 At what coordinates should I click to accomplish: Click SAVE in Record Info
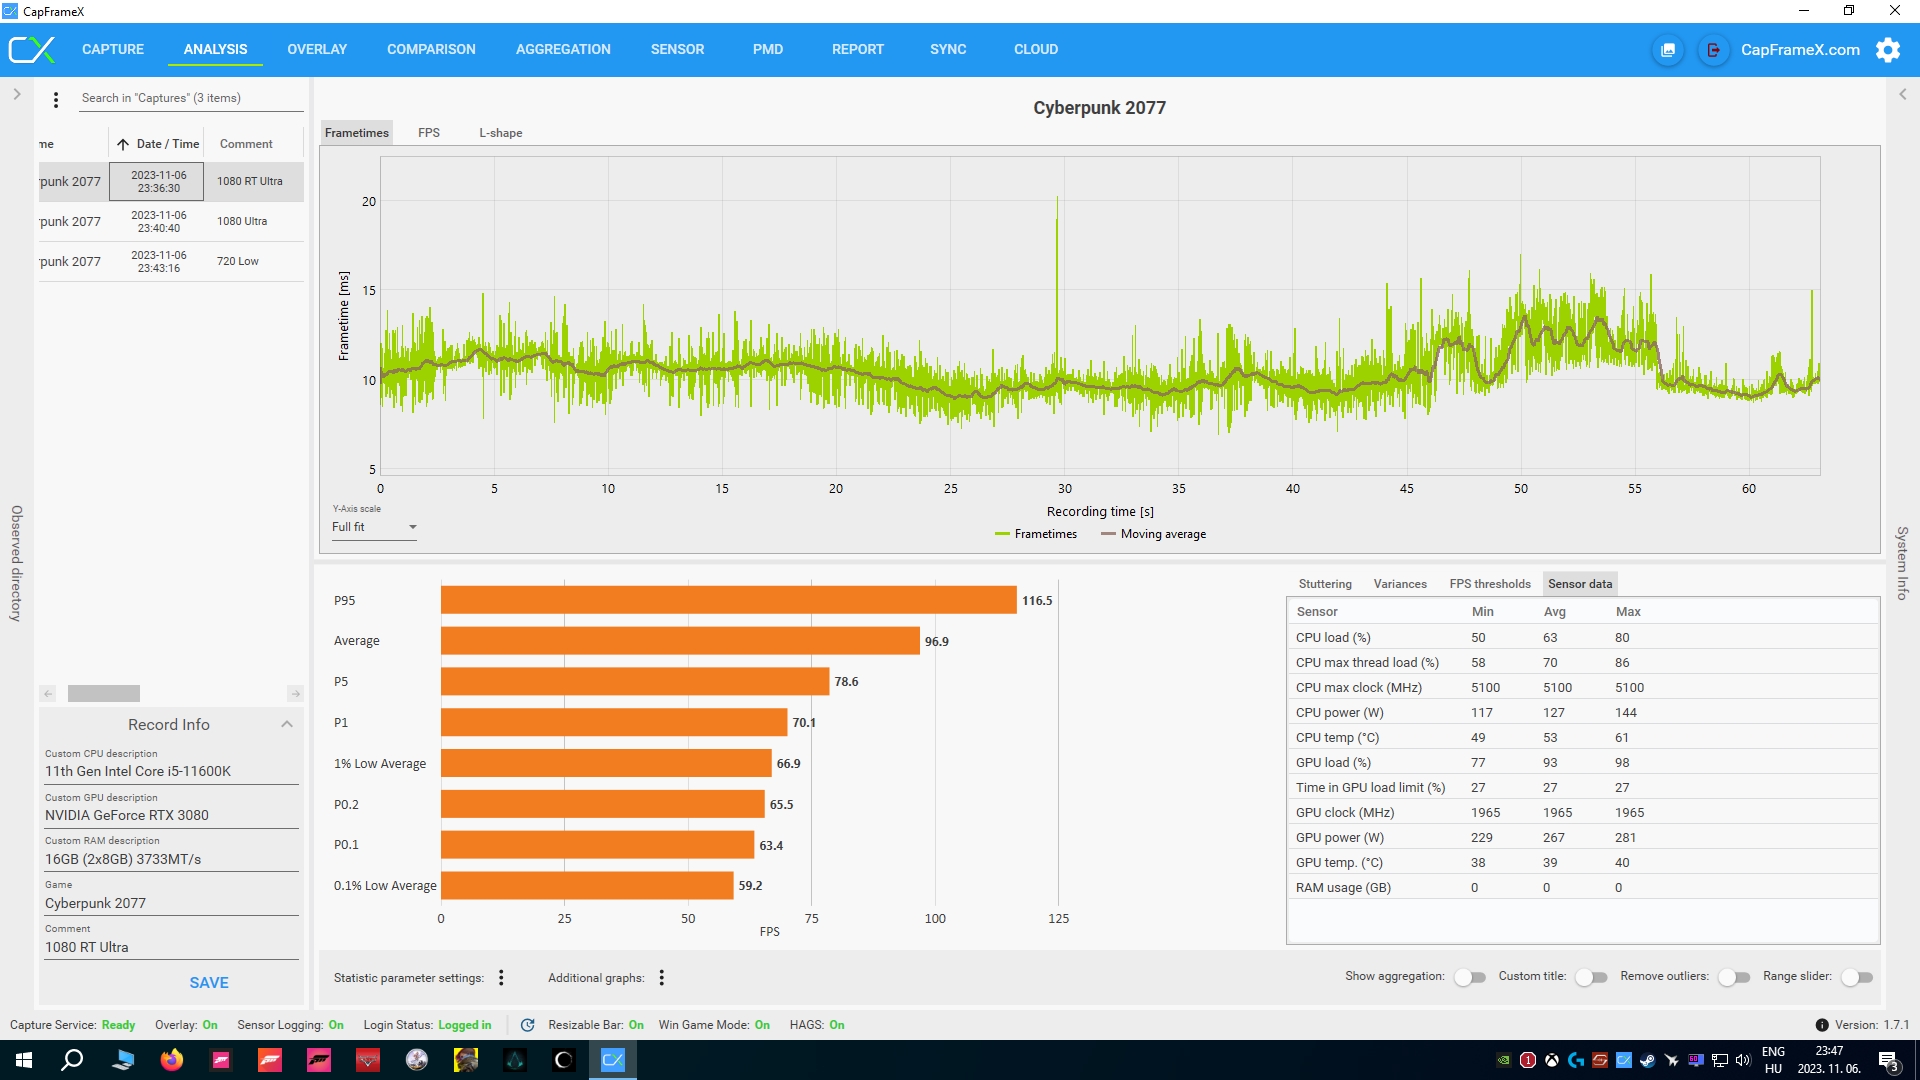(x=209, y=983)
